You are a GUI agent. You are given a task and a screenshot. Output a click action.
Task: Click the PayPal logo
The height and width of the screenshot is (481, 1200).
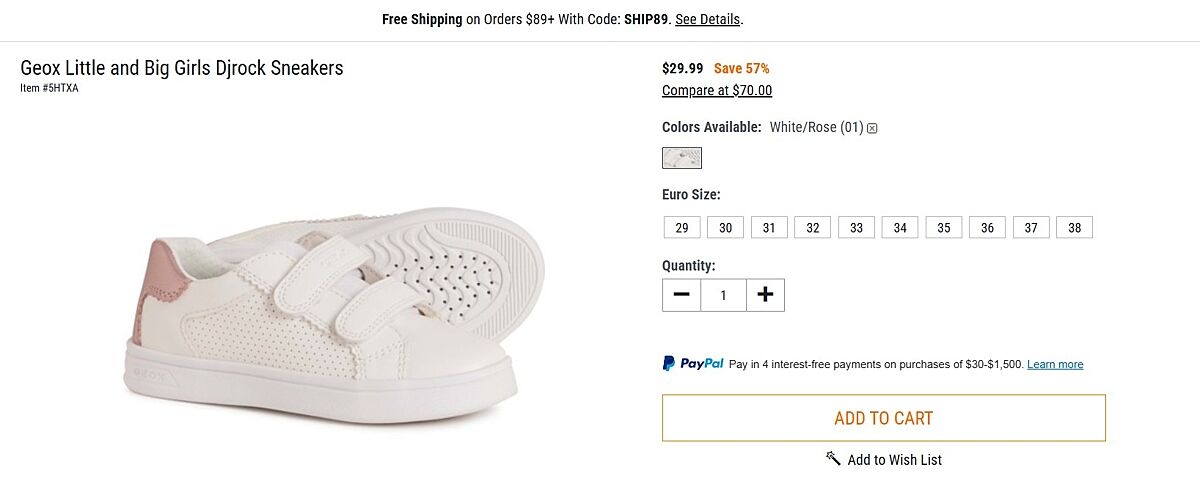tap(693, 364)
